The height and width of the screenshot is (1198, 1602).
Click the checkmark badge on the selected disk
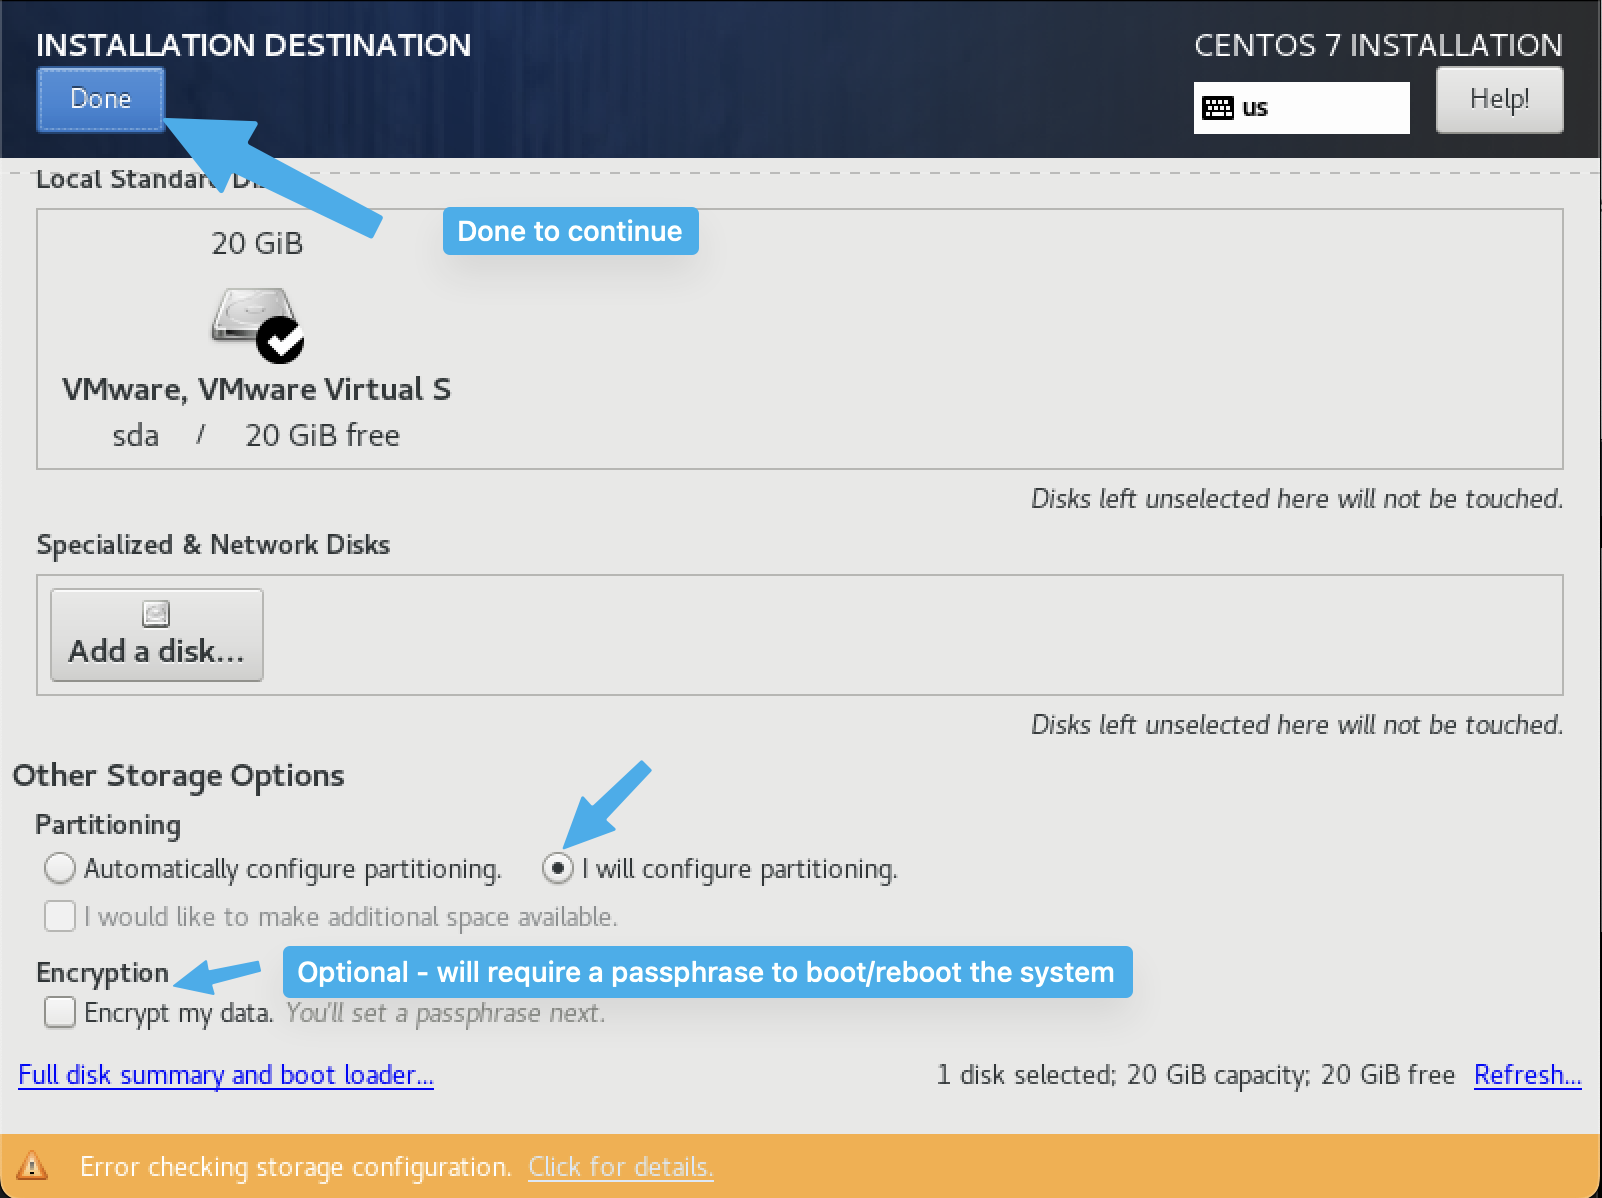coord(281,343)
